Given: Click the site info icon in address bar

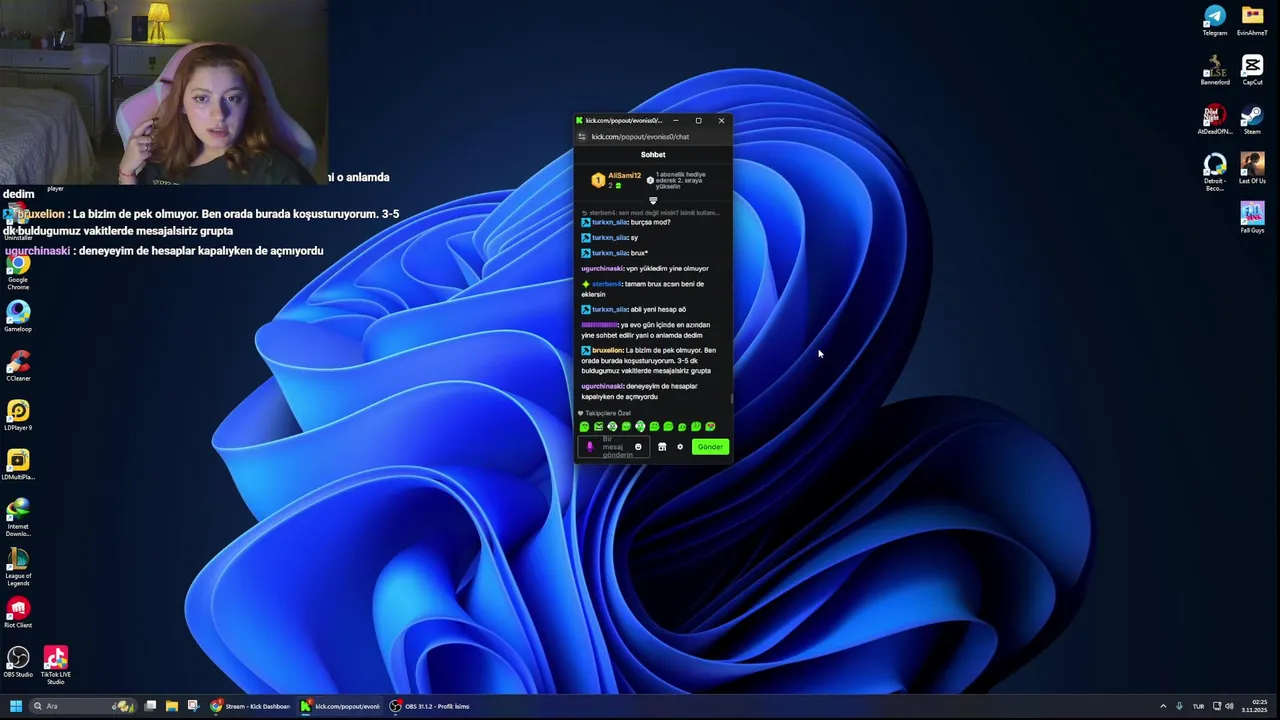Looking at the screenshot, I should pos(582,137).
